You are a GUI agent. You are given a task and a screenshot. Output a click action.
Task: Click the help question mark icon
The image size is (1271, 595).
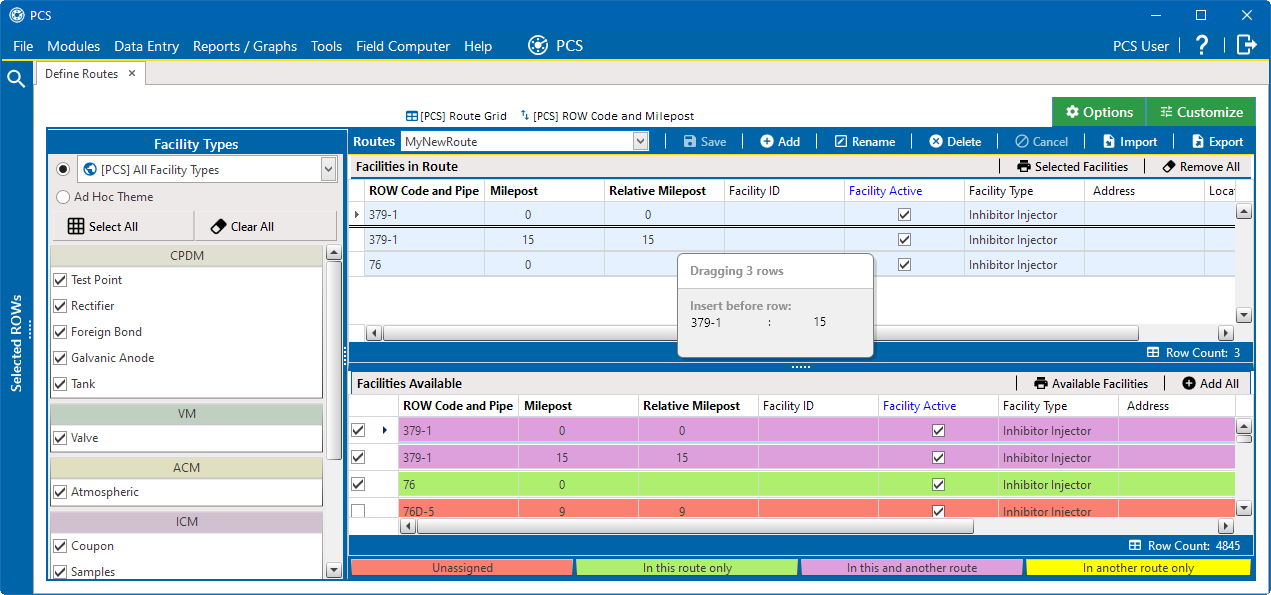(x=1202, y=45)
